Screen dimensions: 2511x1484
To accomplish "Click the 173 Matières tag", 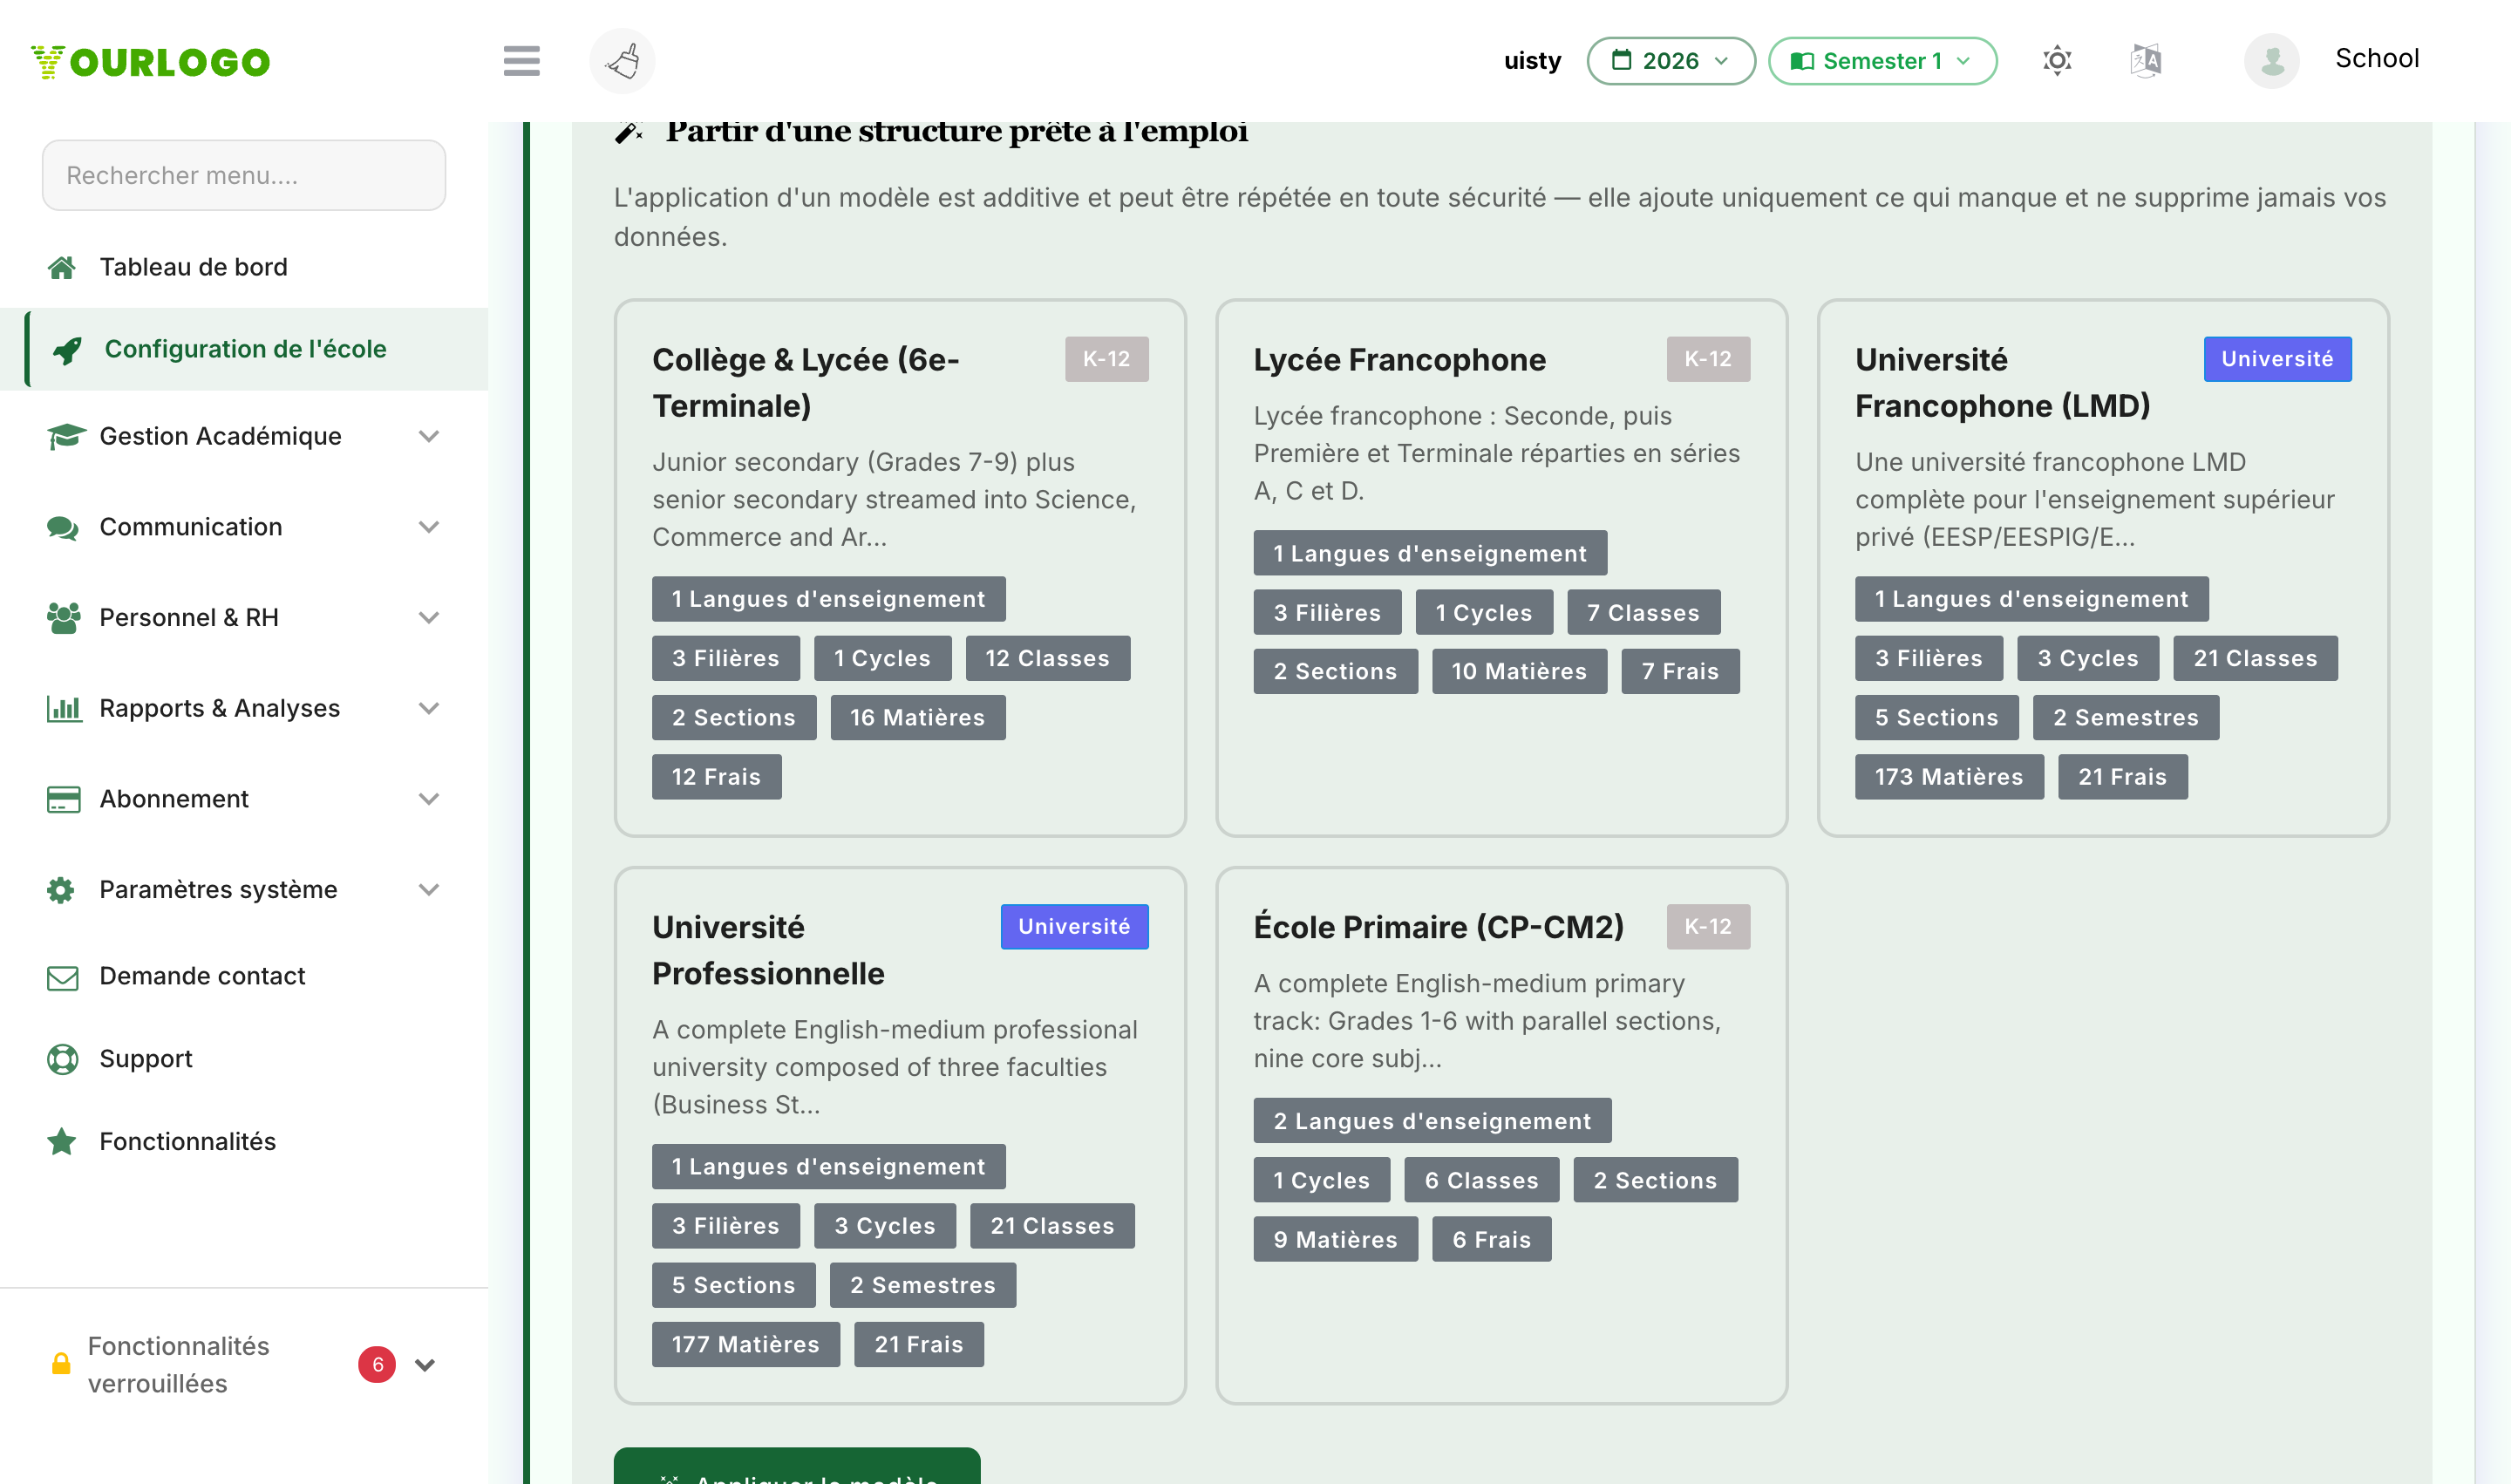I will point(1949,777).
